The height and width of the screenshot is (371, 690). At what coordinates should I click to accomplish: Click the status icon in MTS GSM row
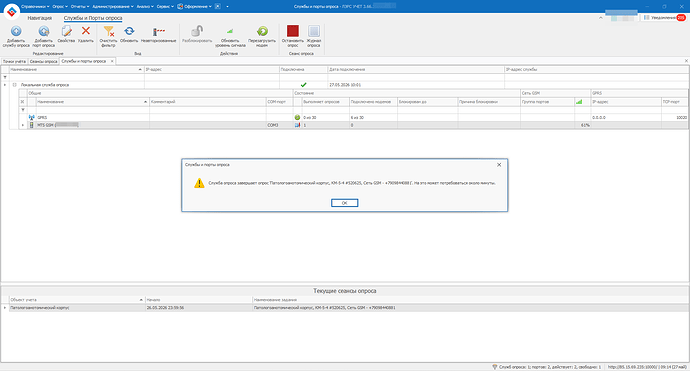[x=297, y=125]
